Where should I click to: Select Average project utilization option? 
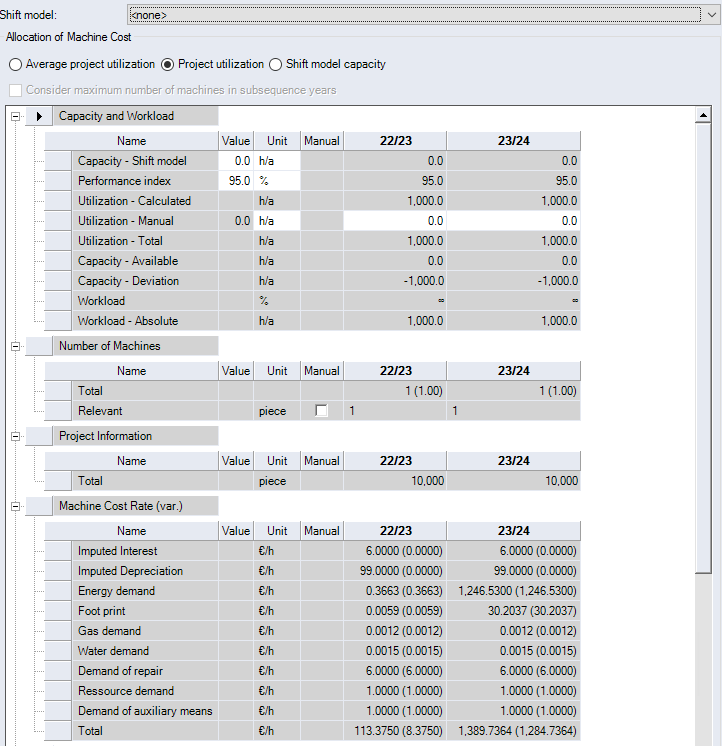[82, 64]
